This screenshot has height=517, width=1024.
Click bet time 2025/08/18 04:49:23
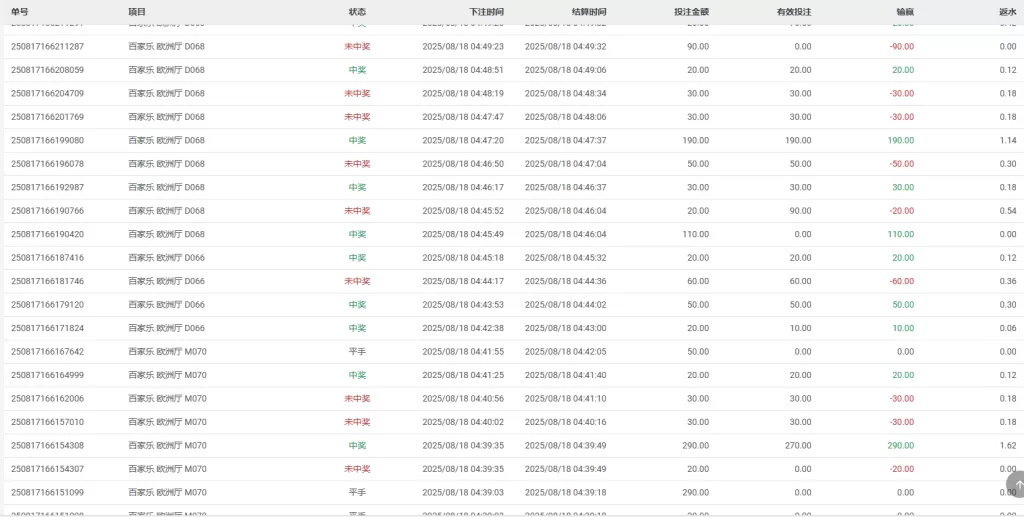click(463, 46)
